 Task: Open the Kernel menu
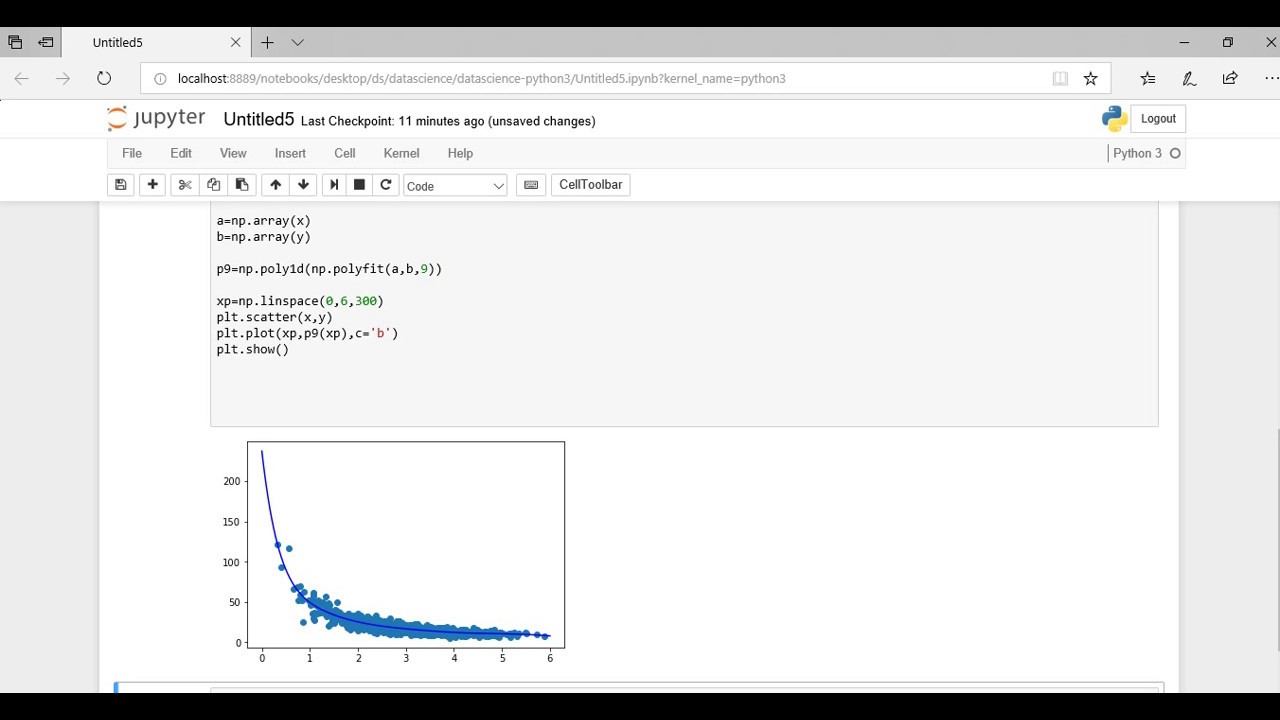401,153
